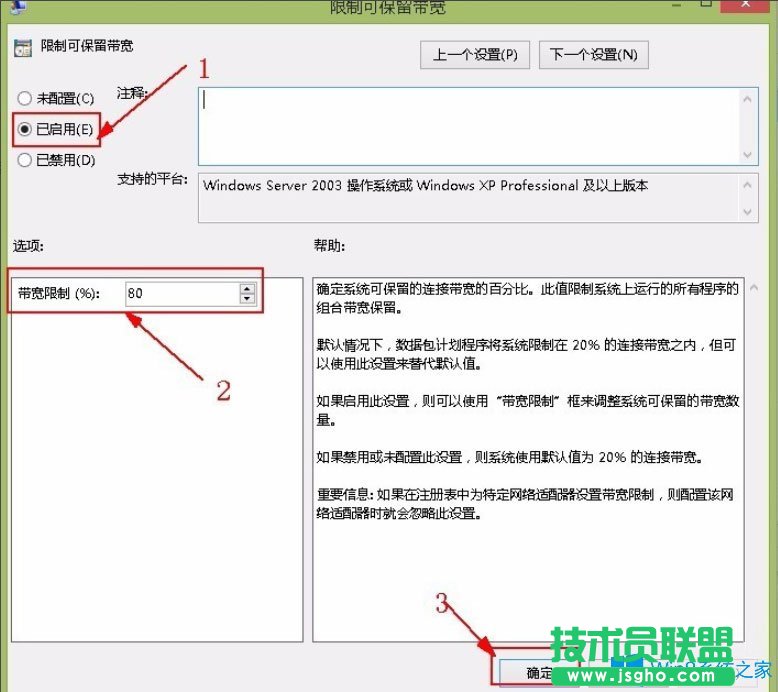Click the 带宽限制 (%): label
Image resolution: width=778 pixels, height=692 pixels.
click(59, 293)
